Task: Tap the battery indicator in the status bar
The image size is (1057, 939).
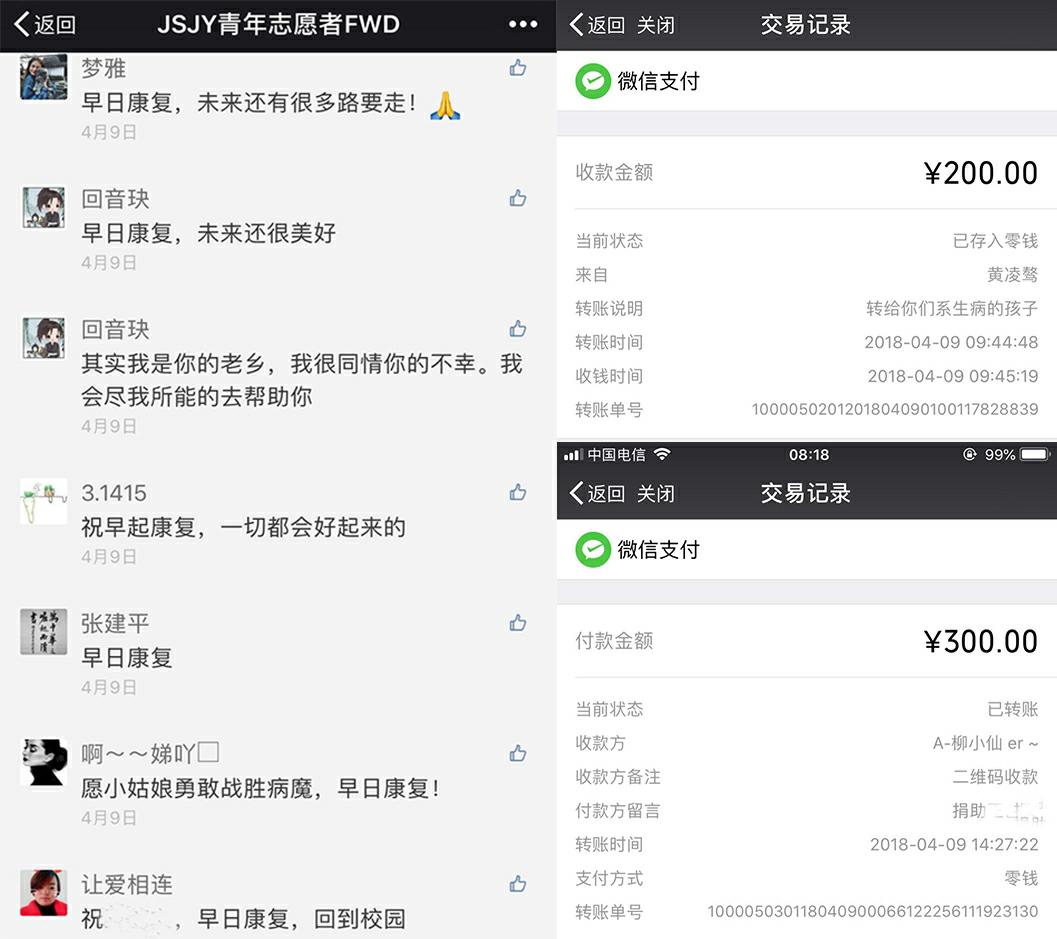Action: (x=1034, y=455)
